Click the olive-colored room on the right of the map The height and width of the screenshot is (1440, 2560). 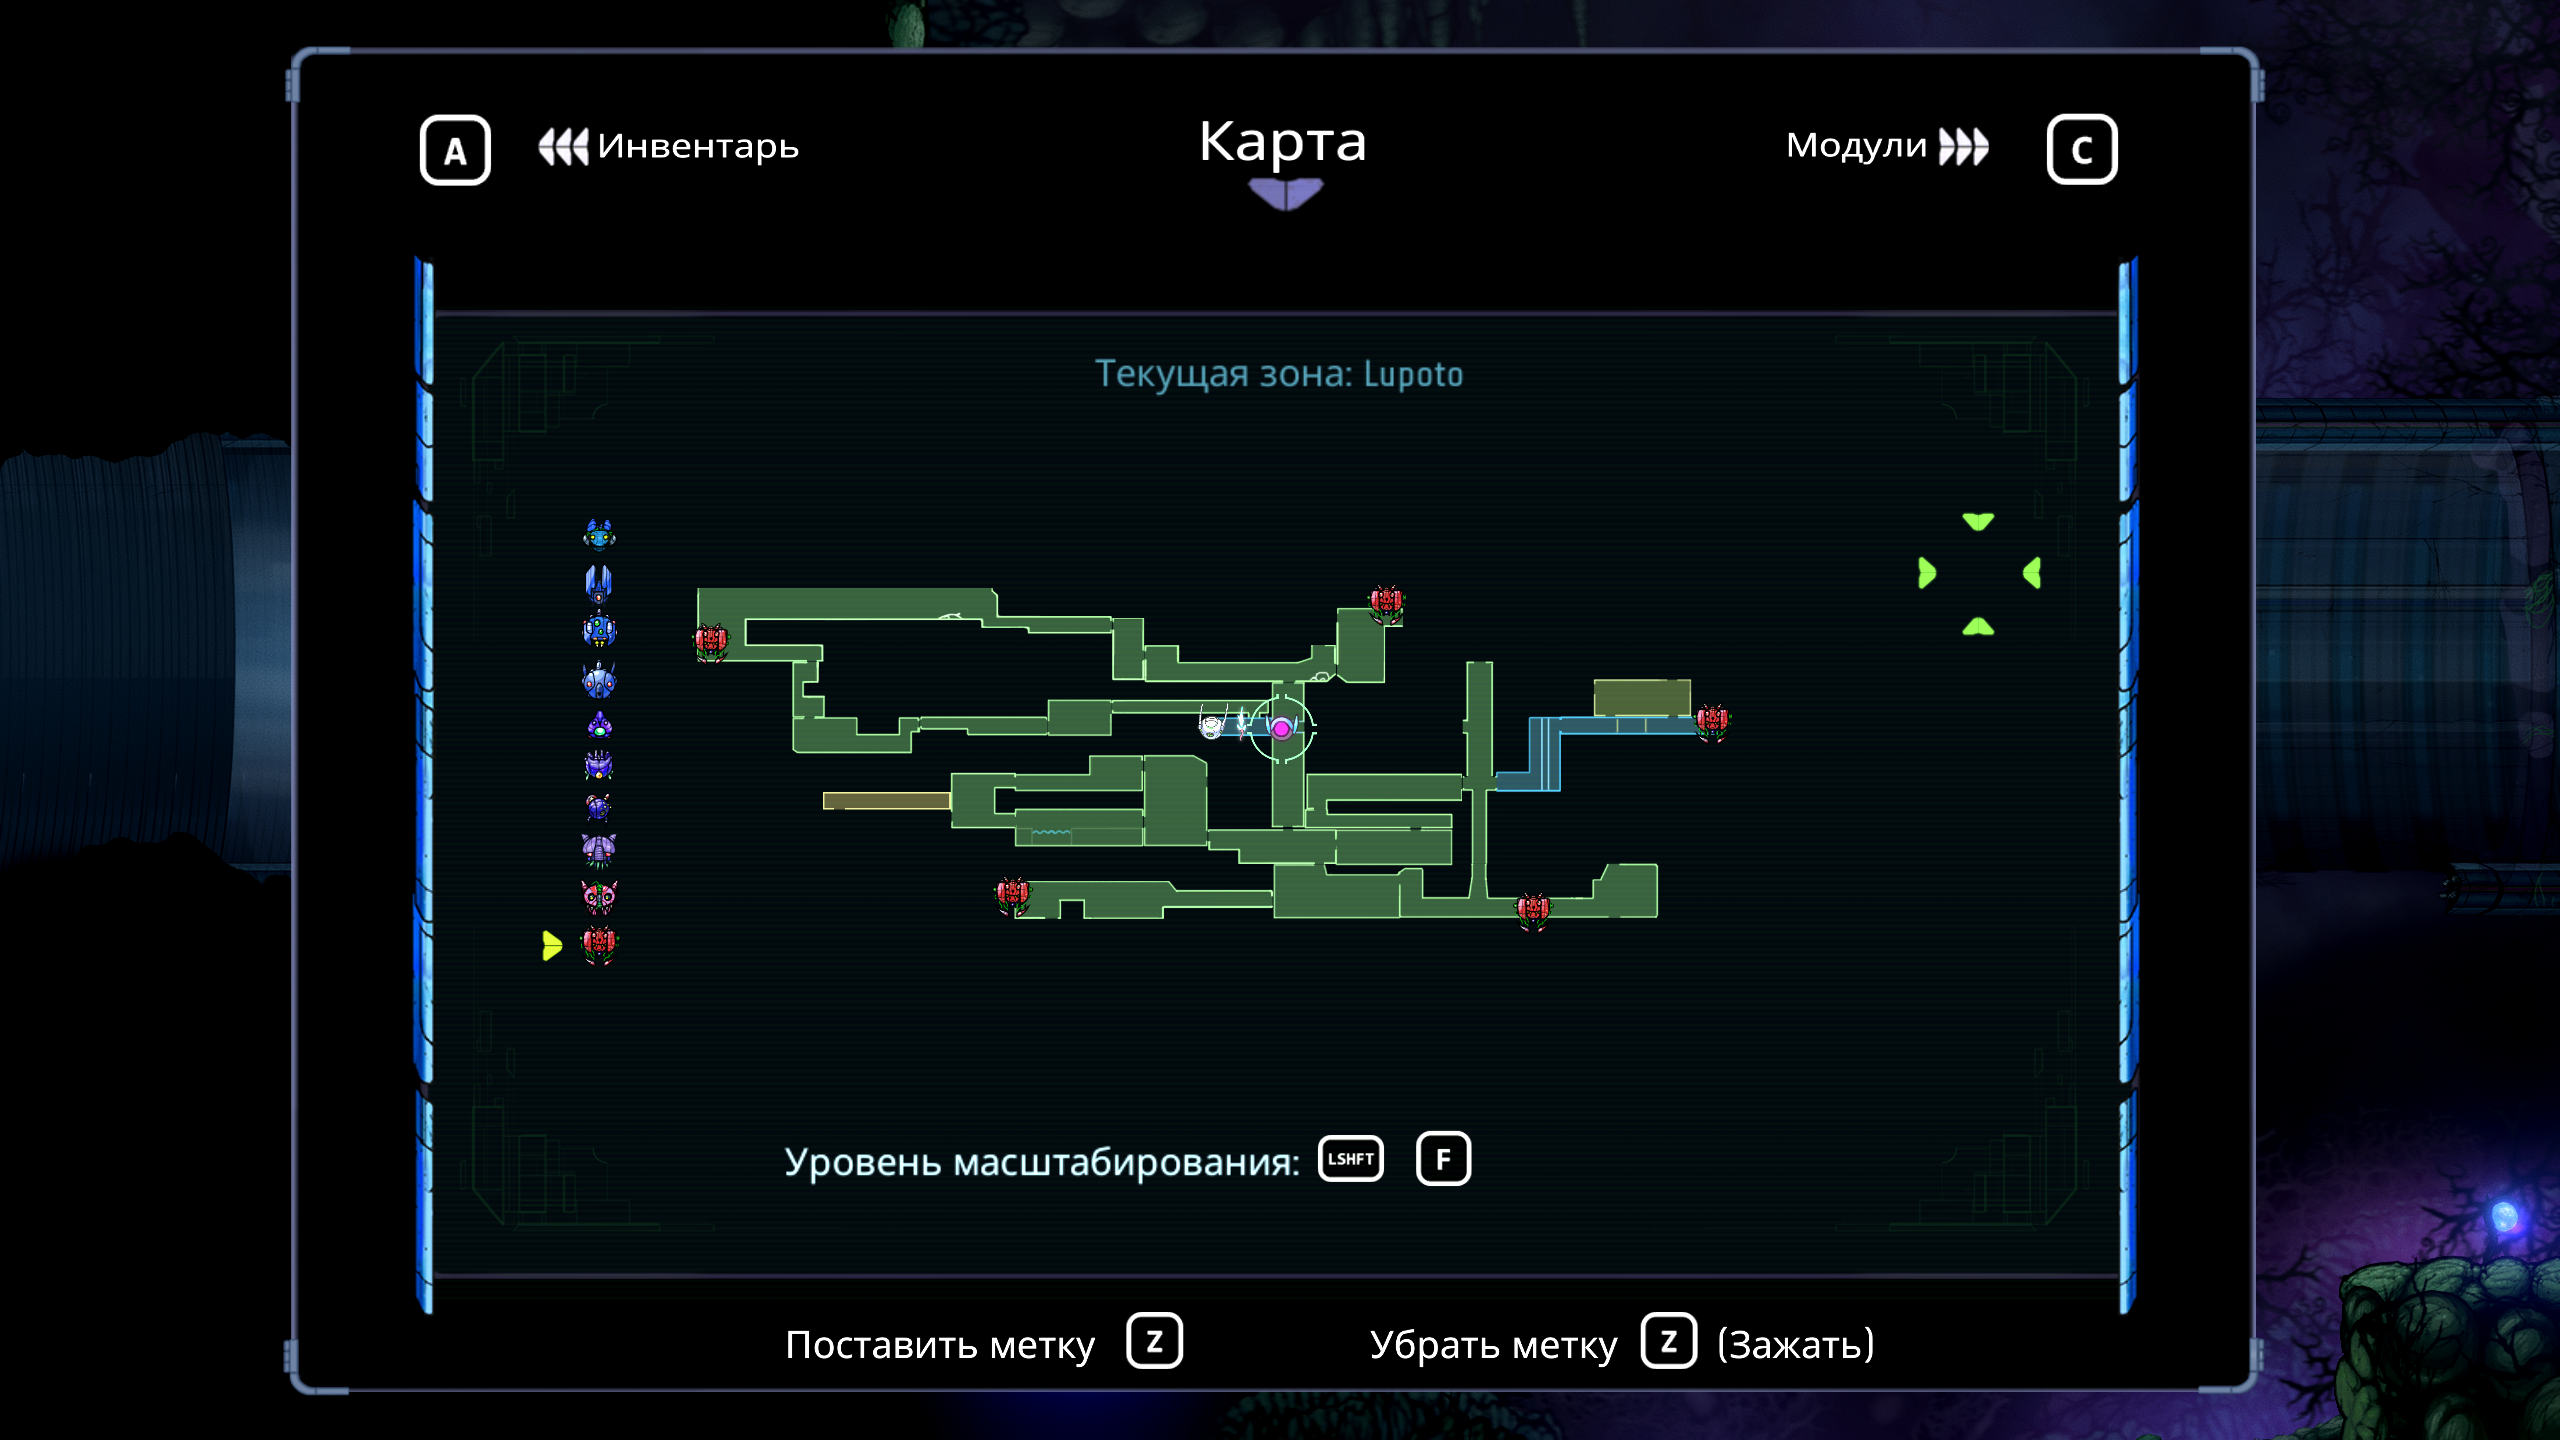point(1641,697)
